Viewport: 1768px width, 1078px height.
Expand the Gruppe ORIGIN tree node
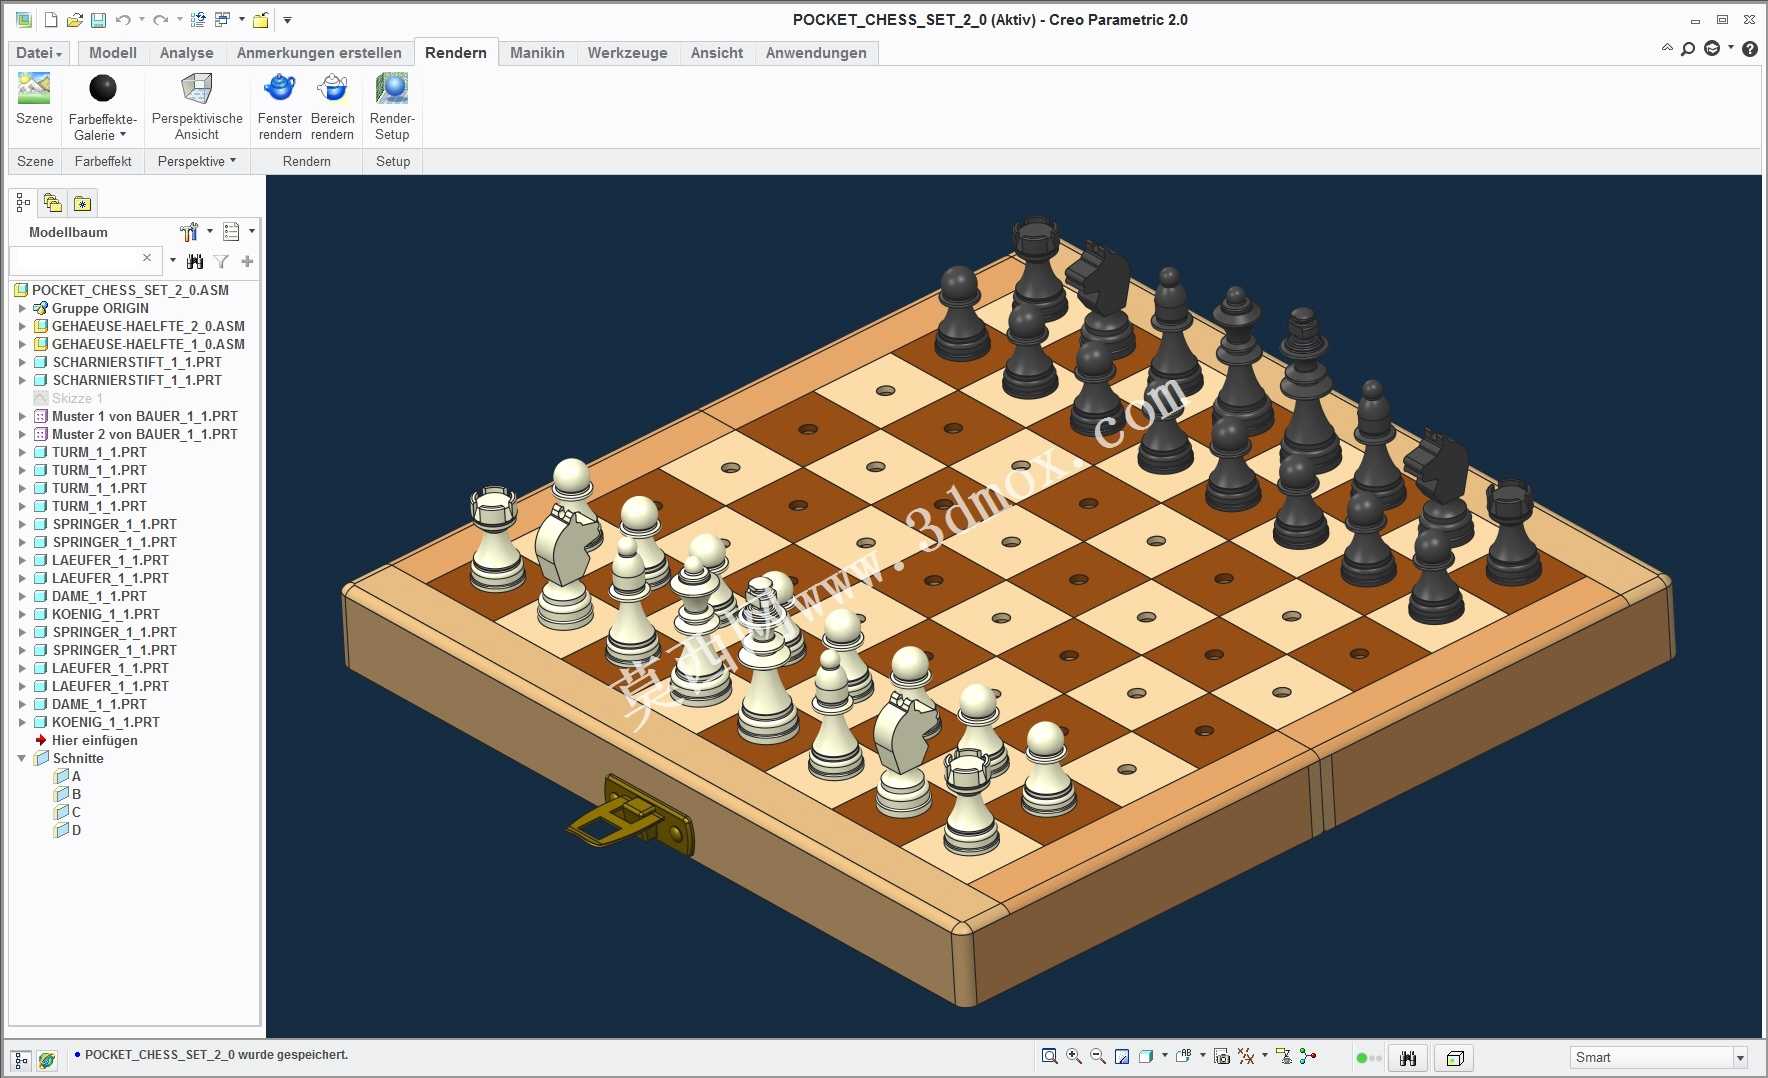tap(22, 308)
